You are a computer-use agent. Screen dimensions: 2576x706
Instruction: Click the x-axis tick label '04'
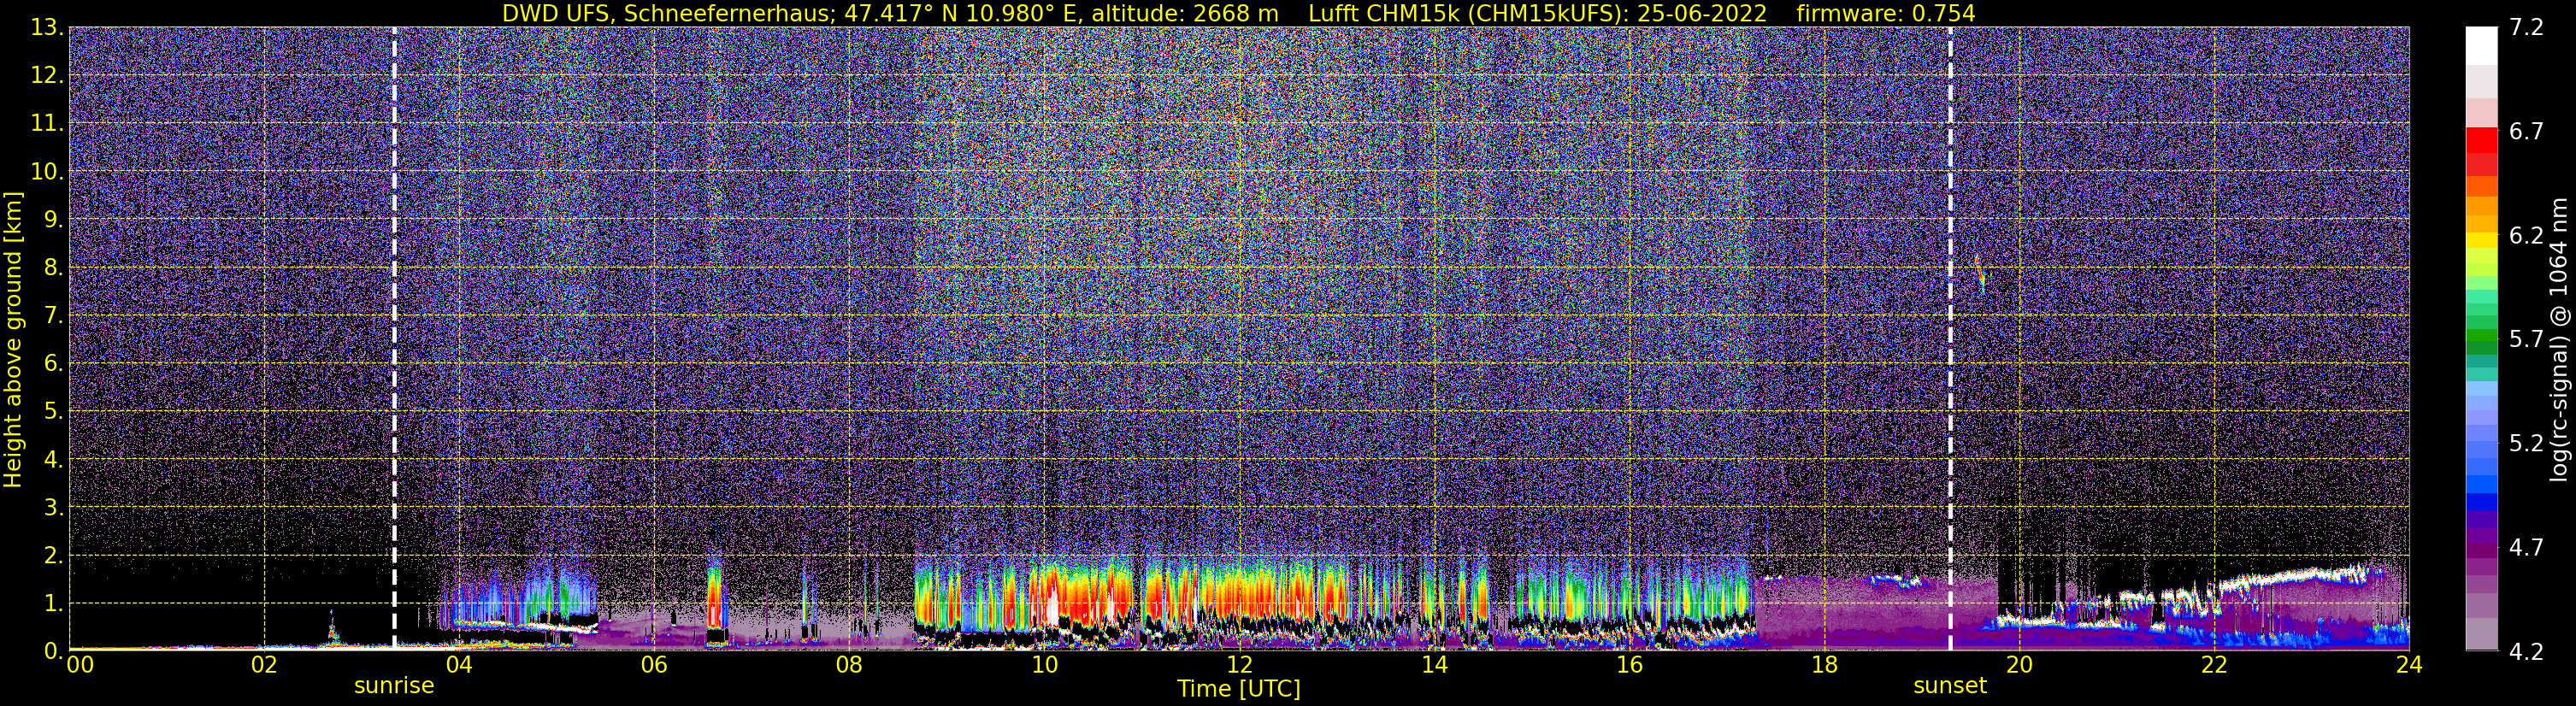(x=458, y=665)
